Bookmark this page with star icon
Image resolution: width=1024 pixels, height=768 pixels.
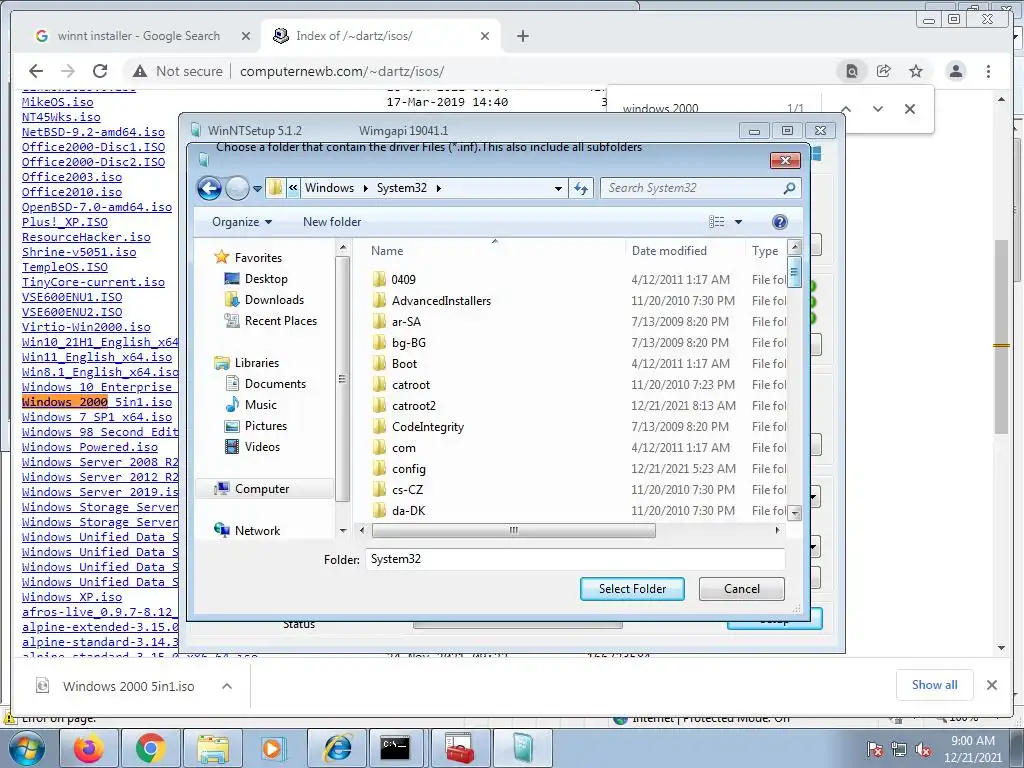pos(916,71)
